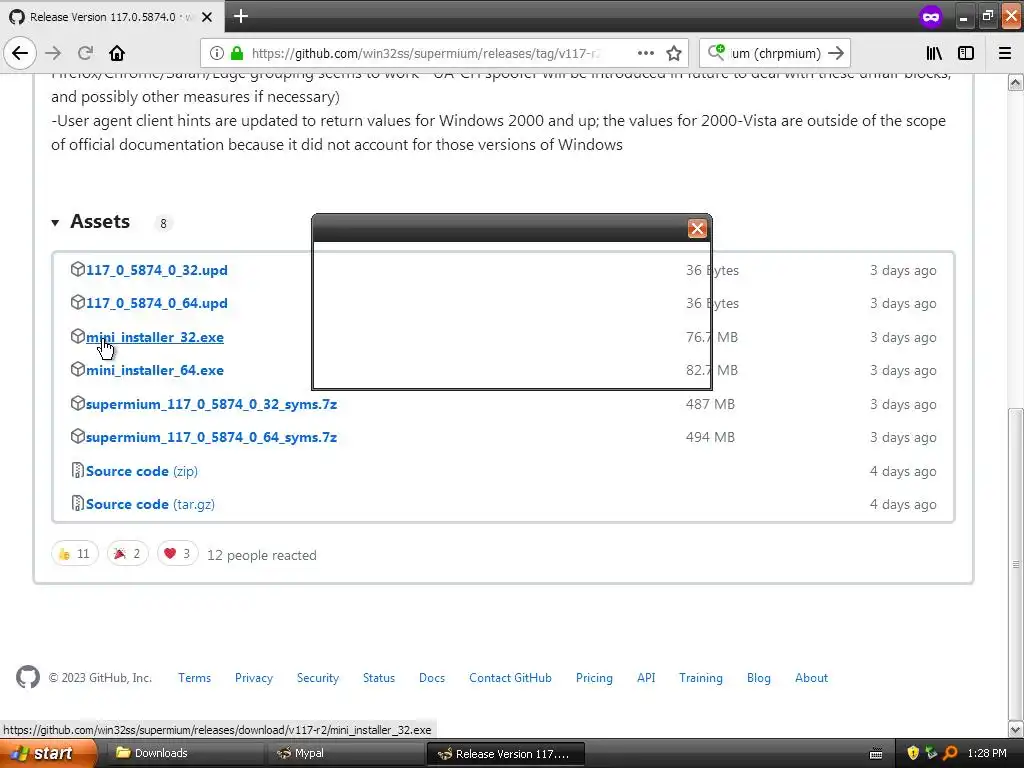
Task: Click the GitHub logo in footer
Action: pos(27,677)
